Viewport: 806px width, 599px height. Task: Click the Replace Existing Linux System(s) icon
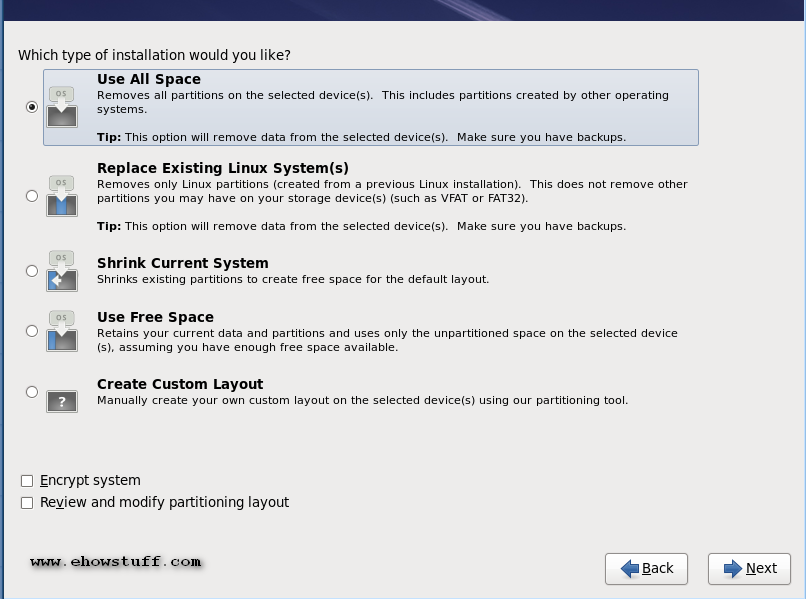coord(62,196)
